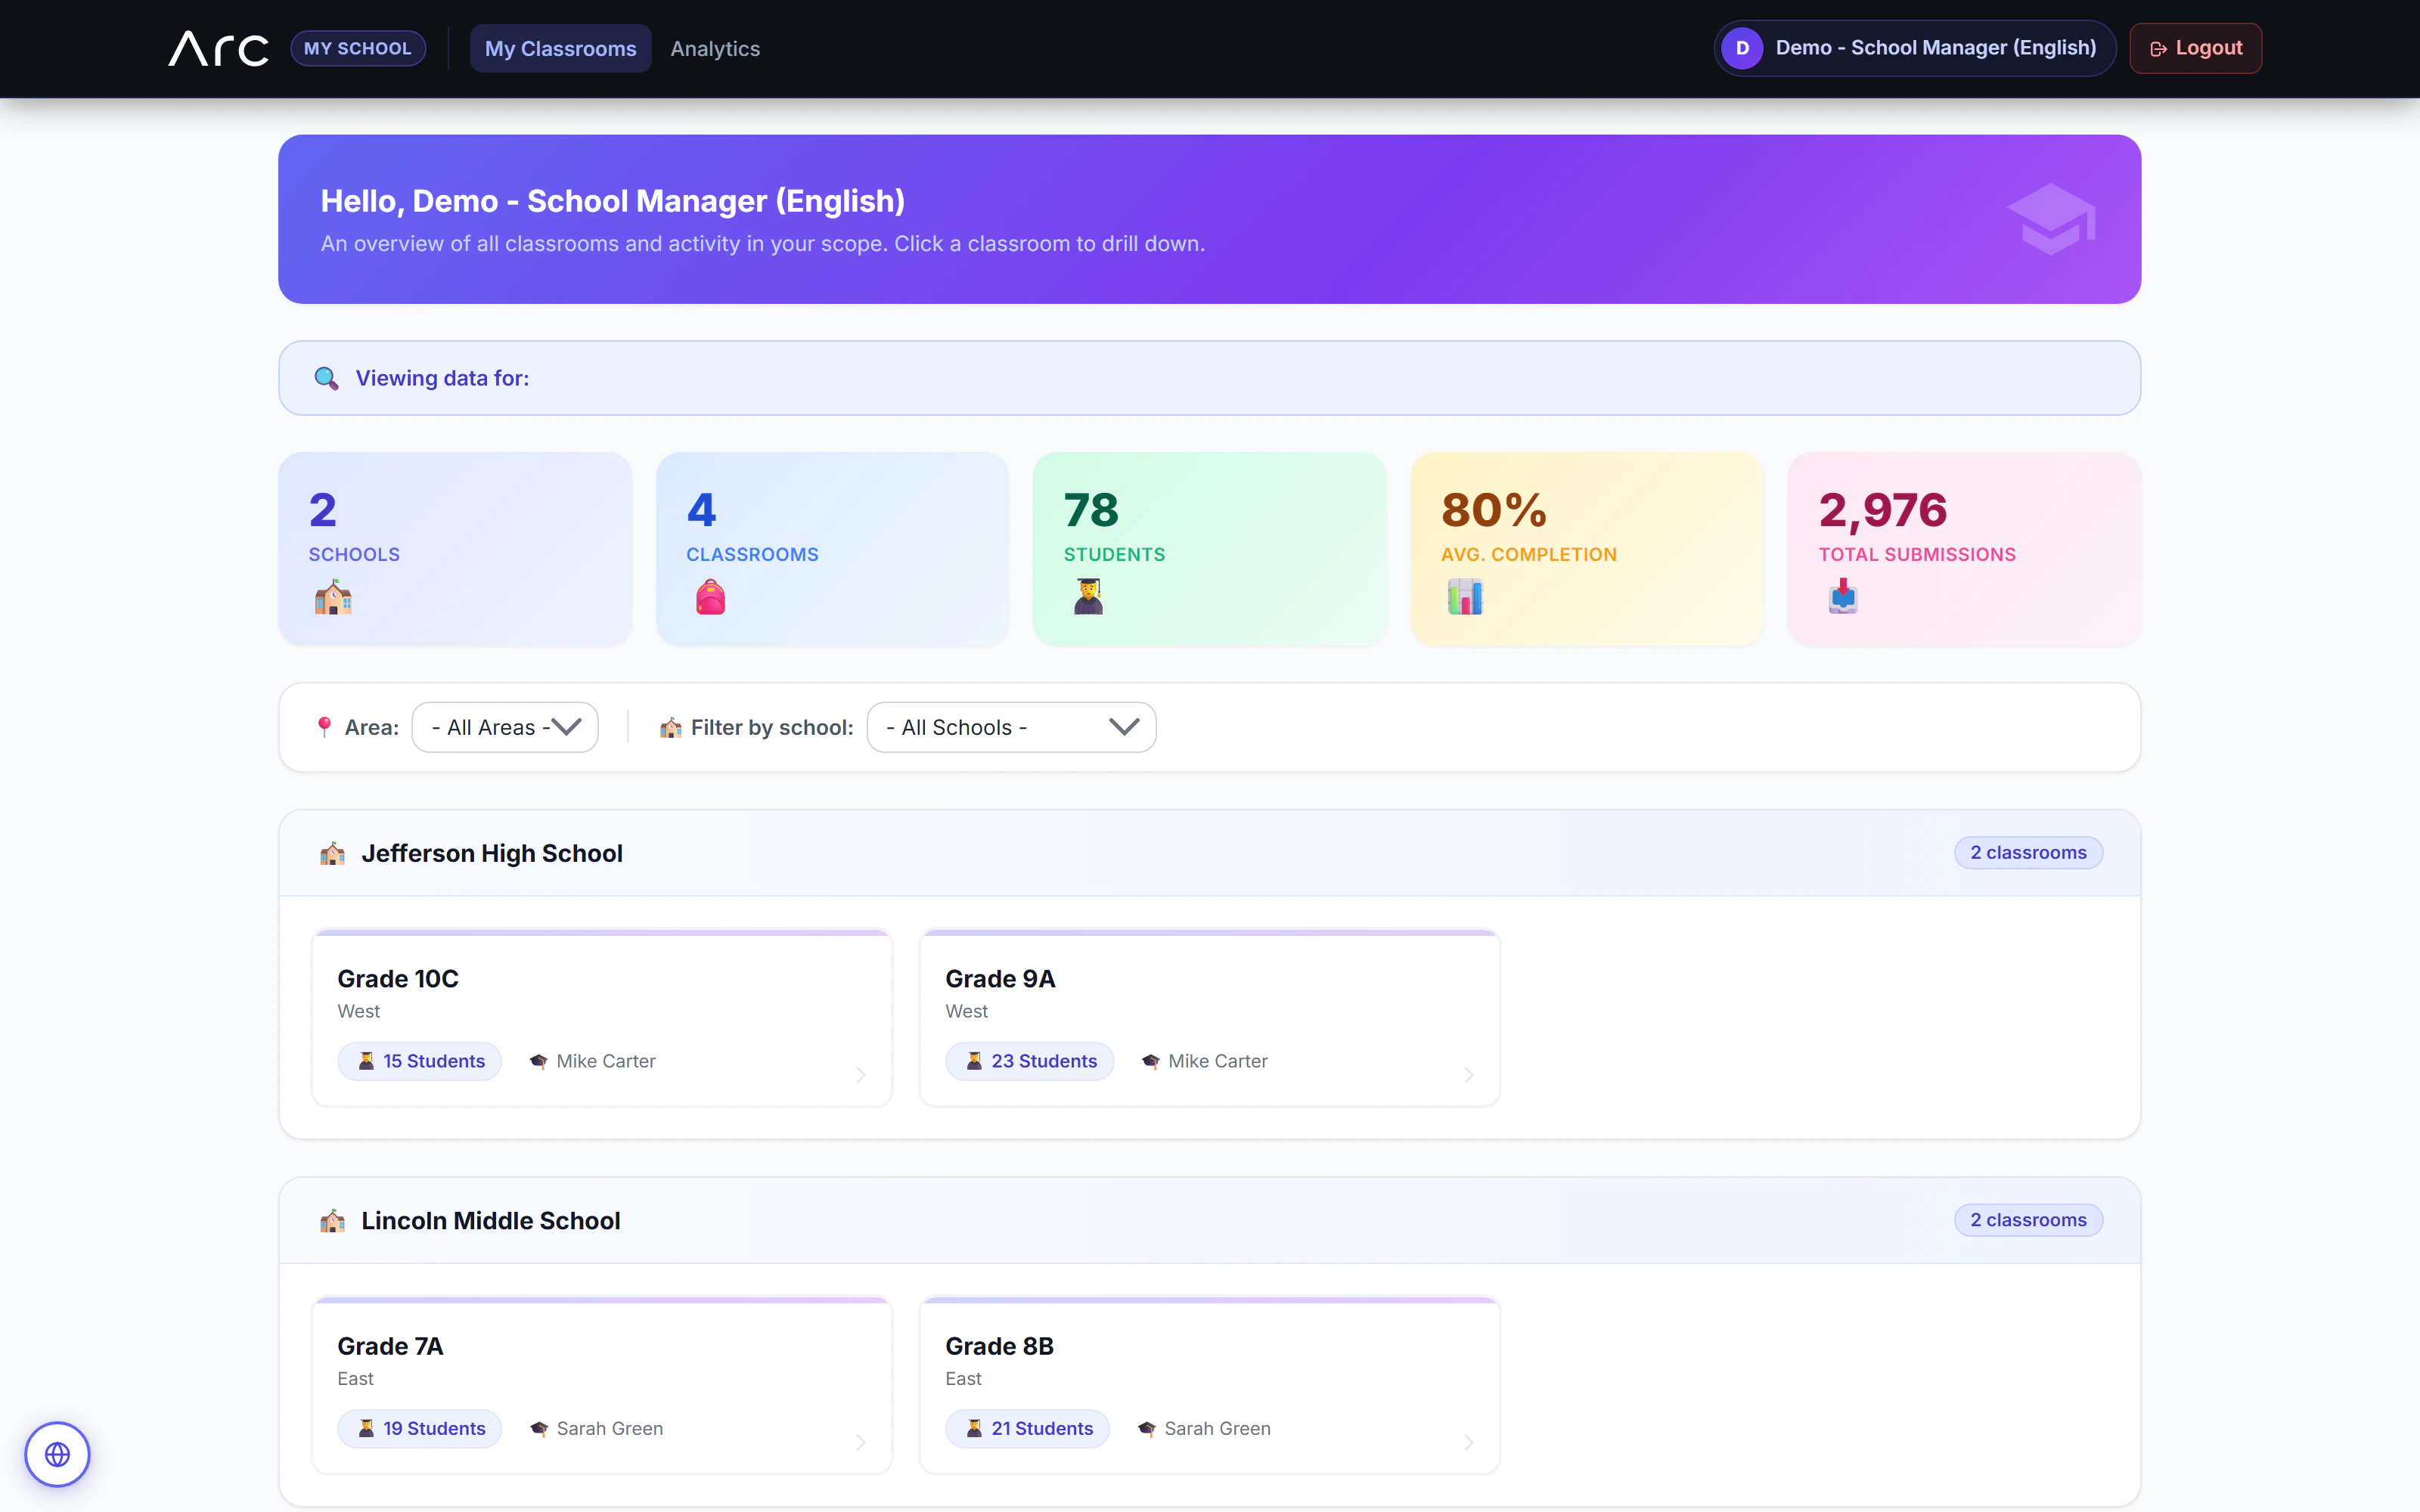The height and width of the screenshot is (1512, 2420).
Task: Open the Grade 9A classroom card
Action: pos(1210,1018)
